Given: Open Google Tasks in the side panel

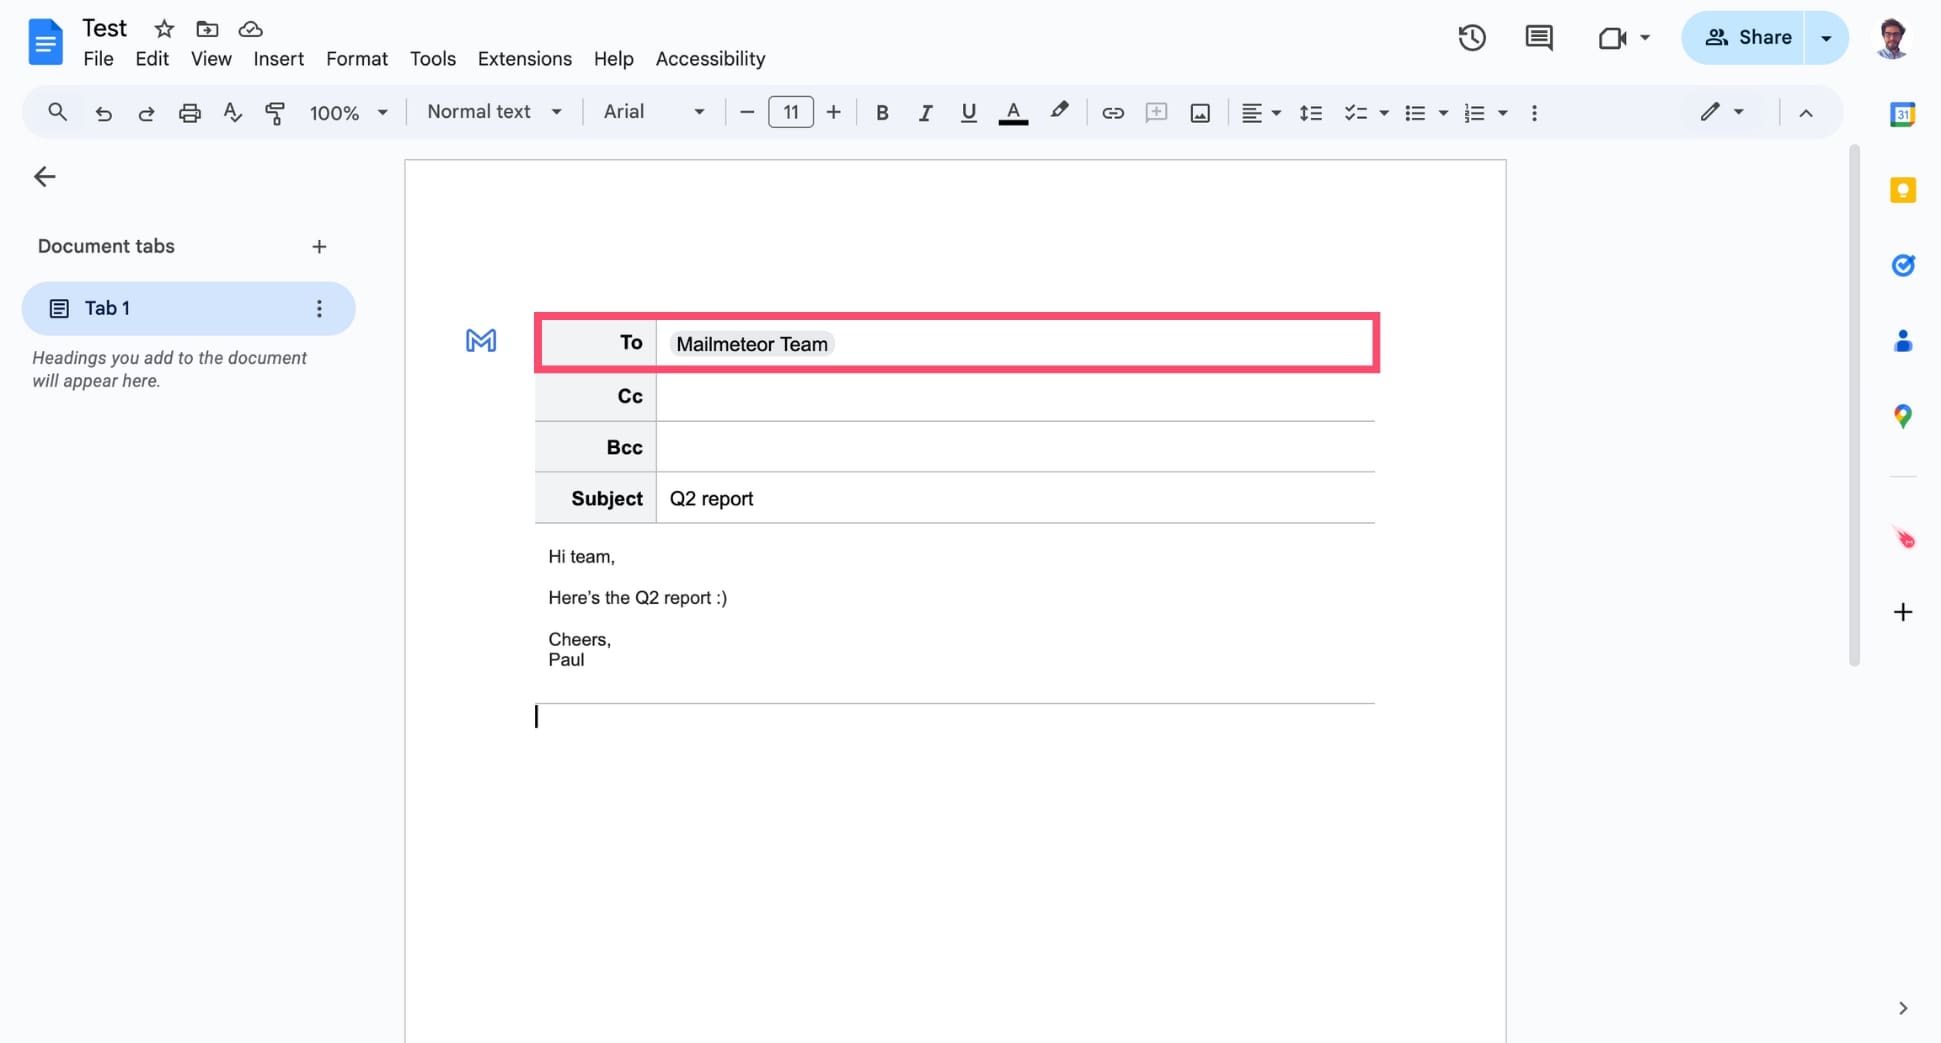Looking at the screenshot, I should coord(1903,265).
